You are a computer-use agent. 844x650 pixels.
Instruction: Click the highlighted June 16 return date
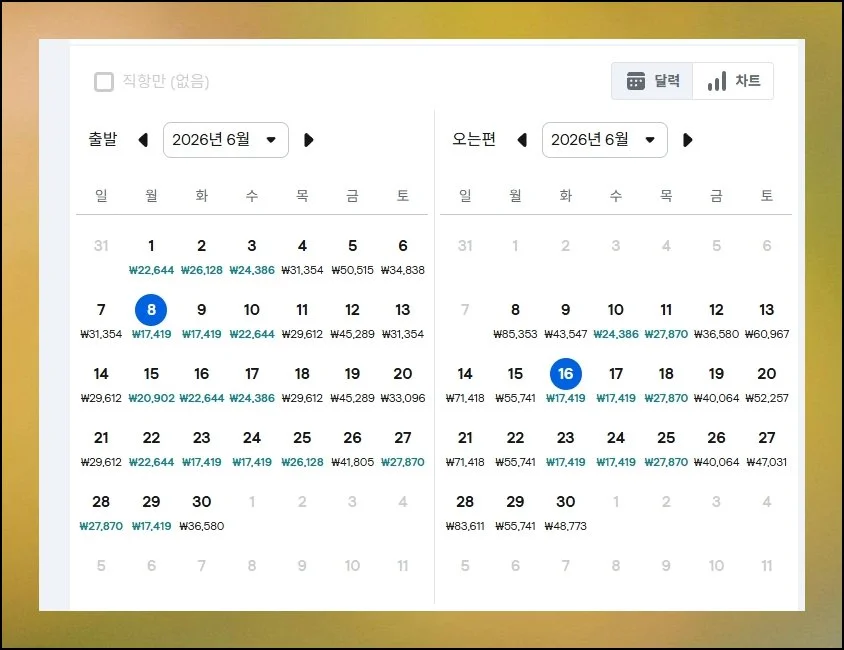[x=565, y=374]
